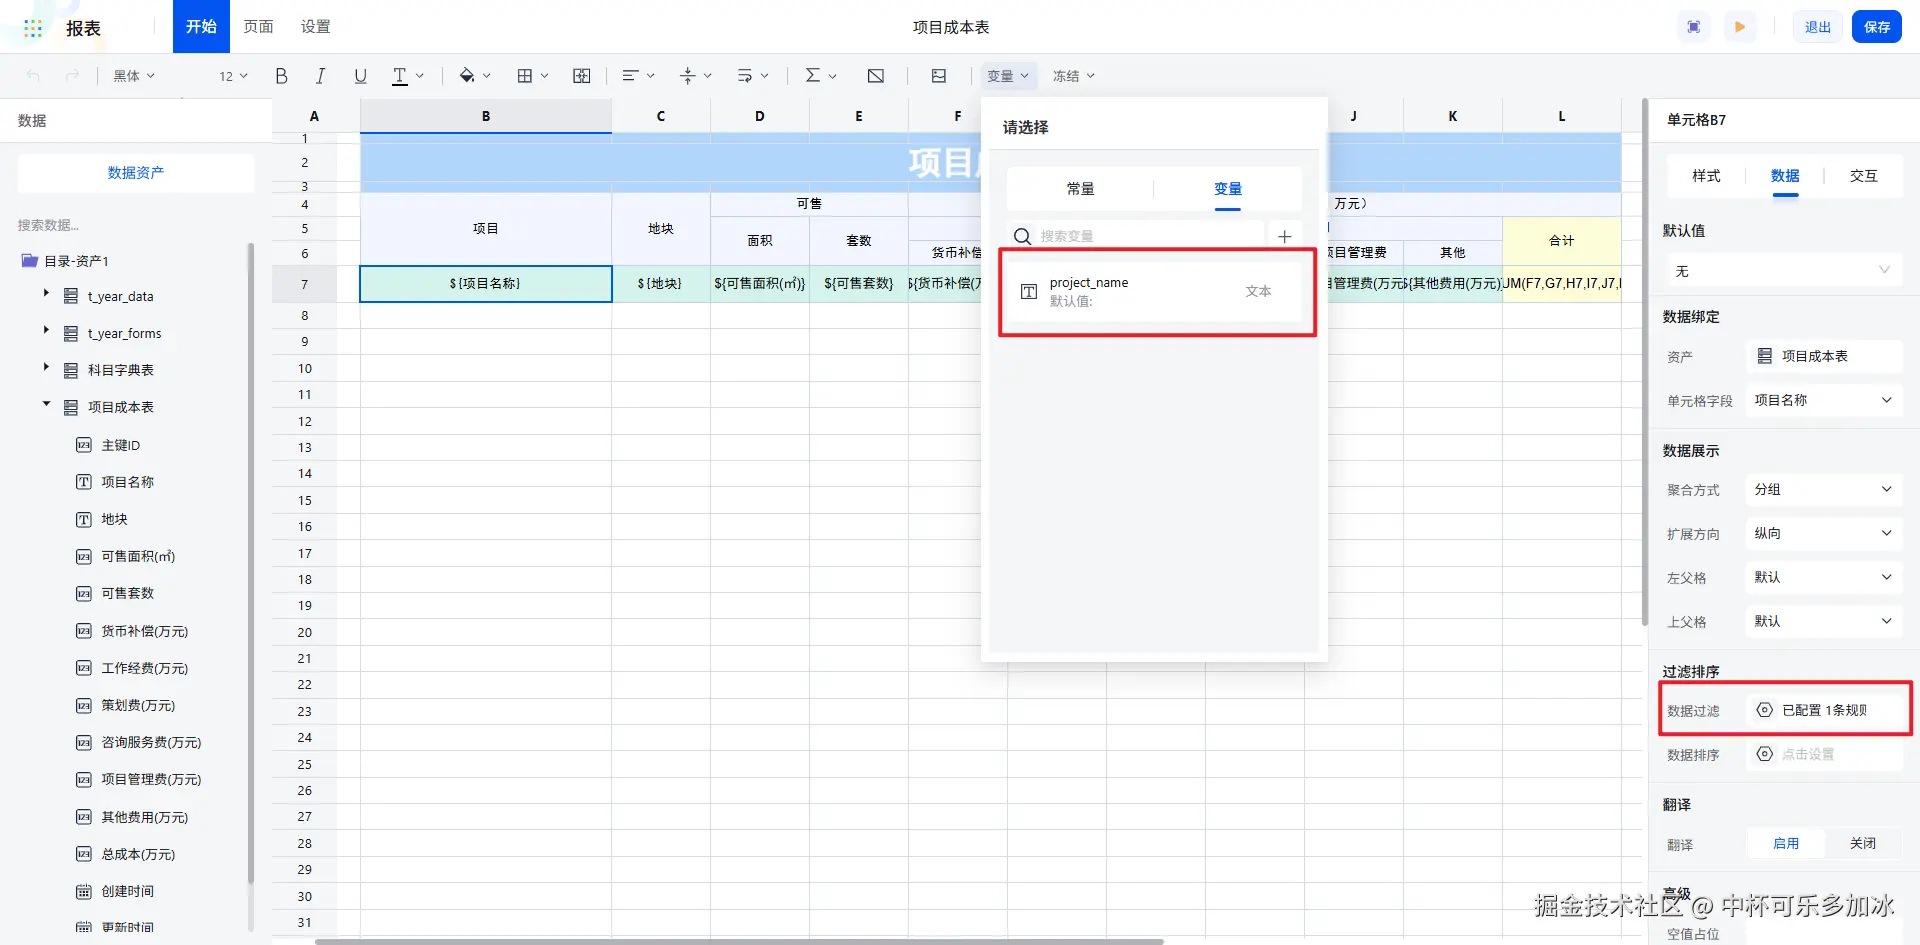Switch to the 开始 tab

point(201,27)
